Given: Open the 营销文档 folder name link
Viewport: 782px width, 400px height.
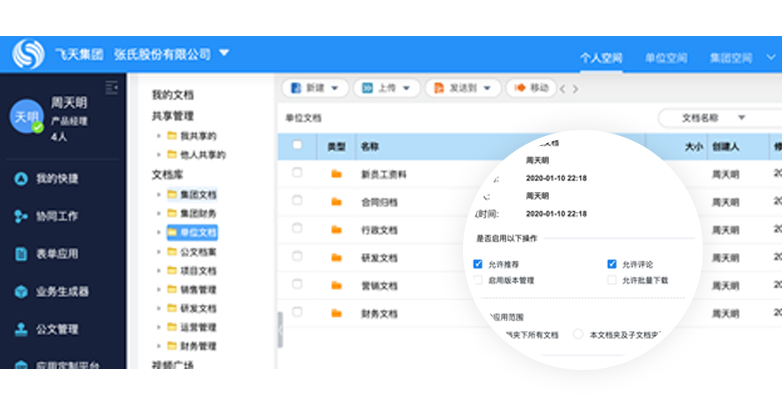Looking at the screenshot, I should point(379,286).
